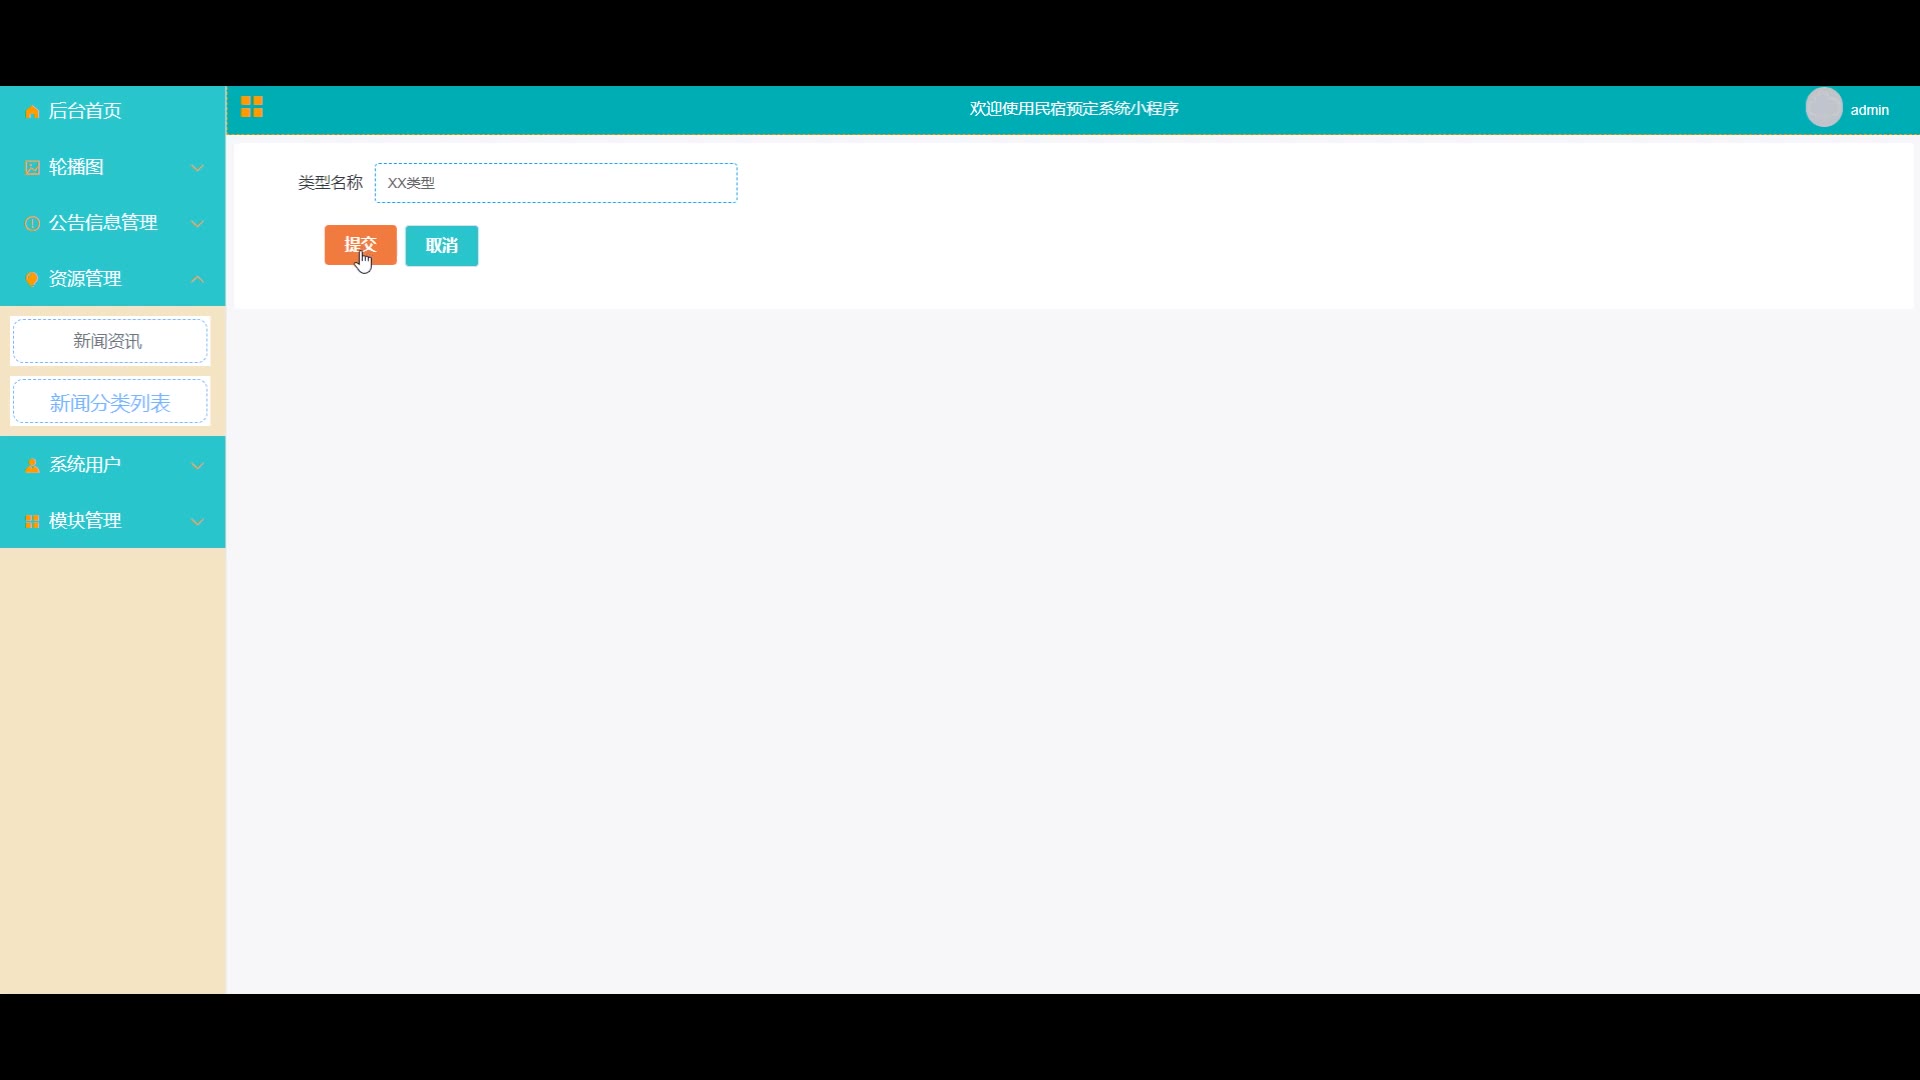Open the 轮播图 sidebar menu

[112, 167]
